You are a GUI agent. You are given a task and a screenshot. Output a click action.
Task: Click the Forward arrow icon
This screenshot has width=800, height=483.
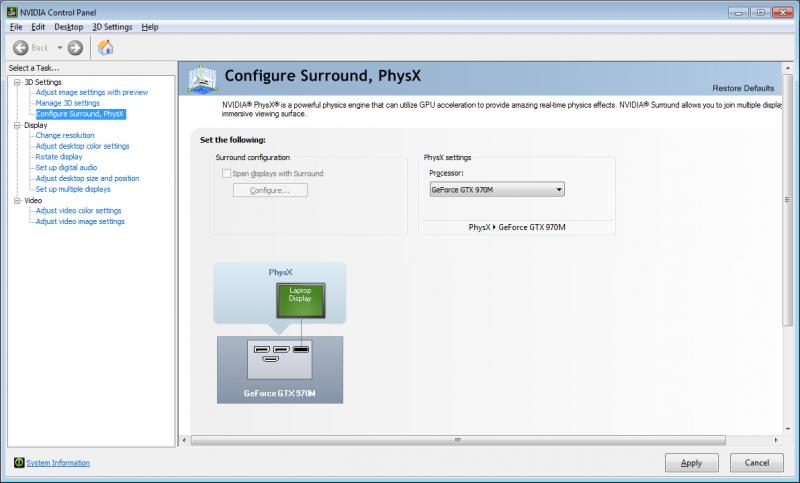click(75, 48)
